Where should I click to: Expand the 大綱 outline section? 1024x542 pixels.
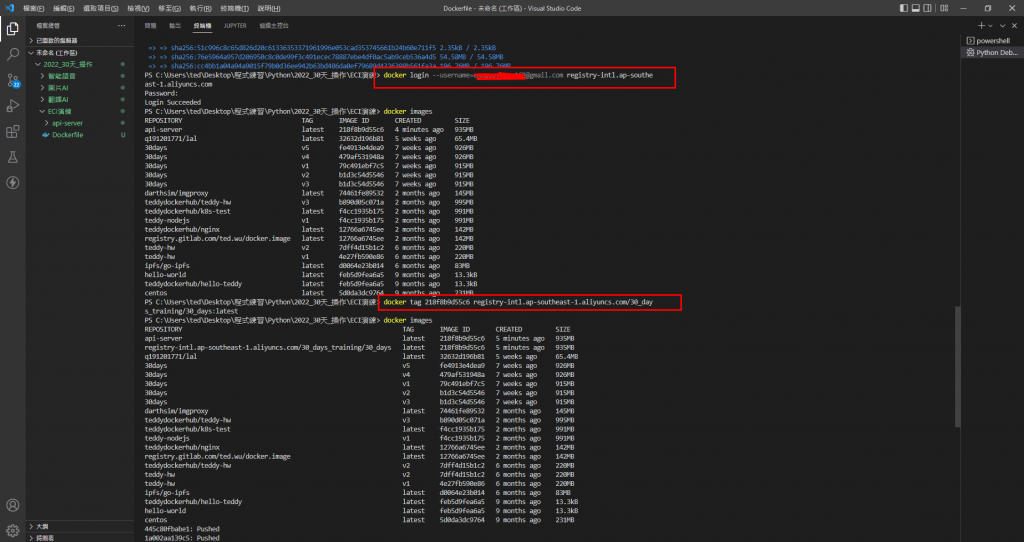pos(81,526)
